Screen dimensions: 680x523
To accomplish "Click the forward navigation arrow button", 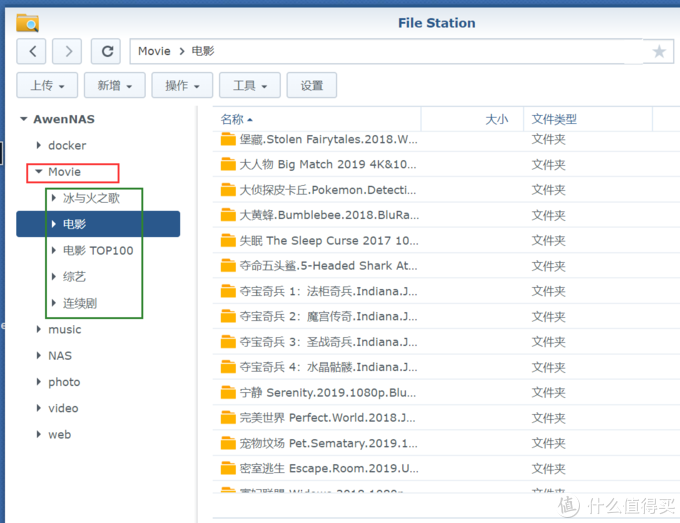I will 67,51.
